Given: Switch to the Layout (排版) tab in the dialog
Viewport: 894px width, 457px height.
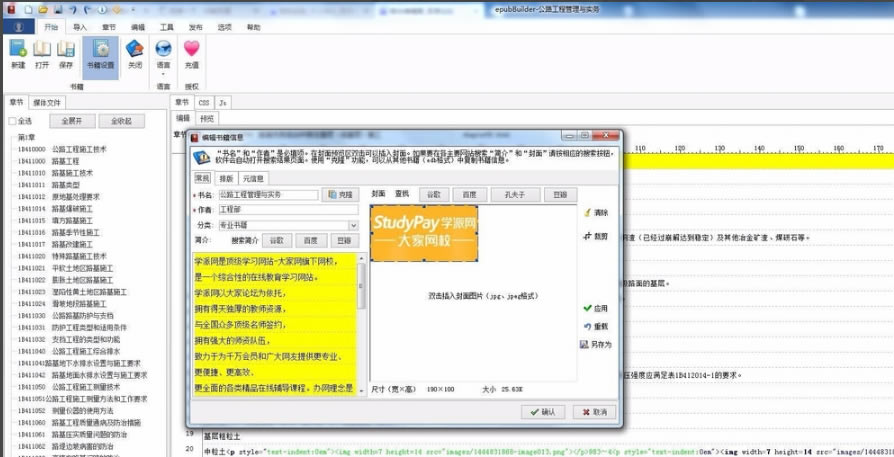Looking at the screenshot, I should [x=226, y=178].
